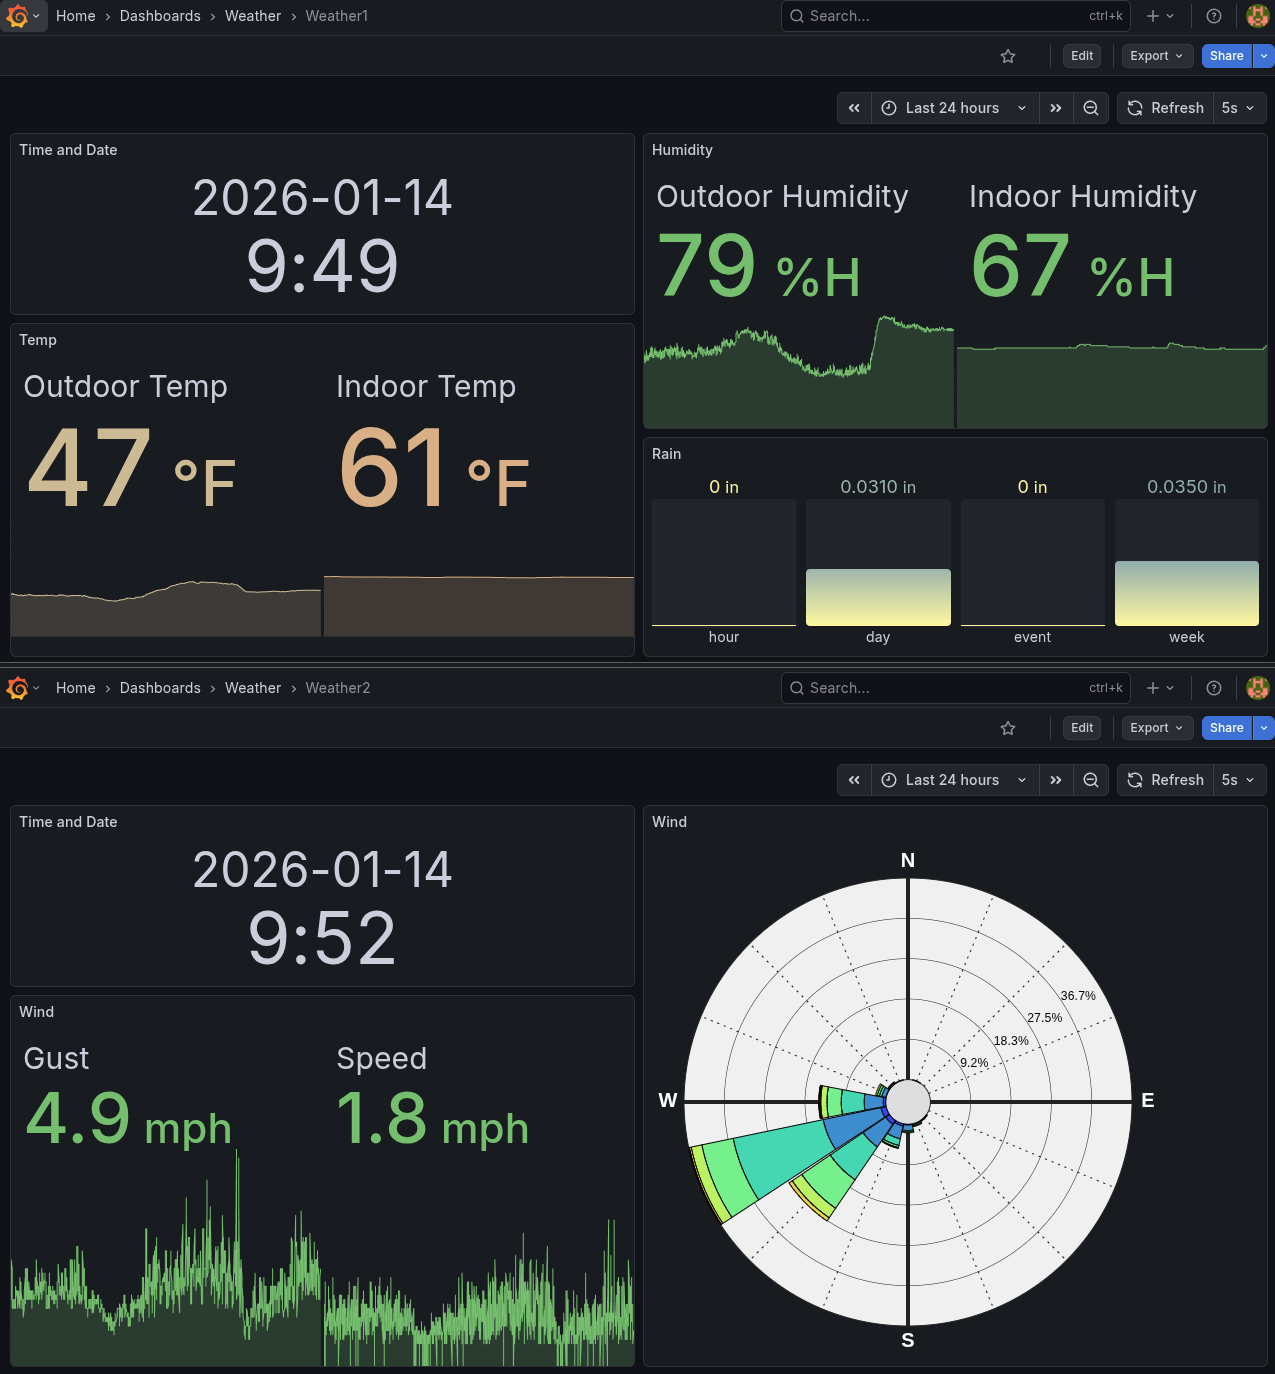Click the Indoor Temp 61 °F value
1275x1374 pixels.
tap(434, 468)
